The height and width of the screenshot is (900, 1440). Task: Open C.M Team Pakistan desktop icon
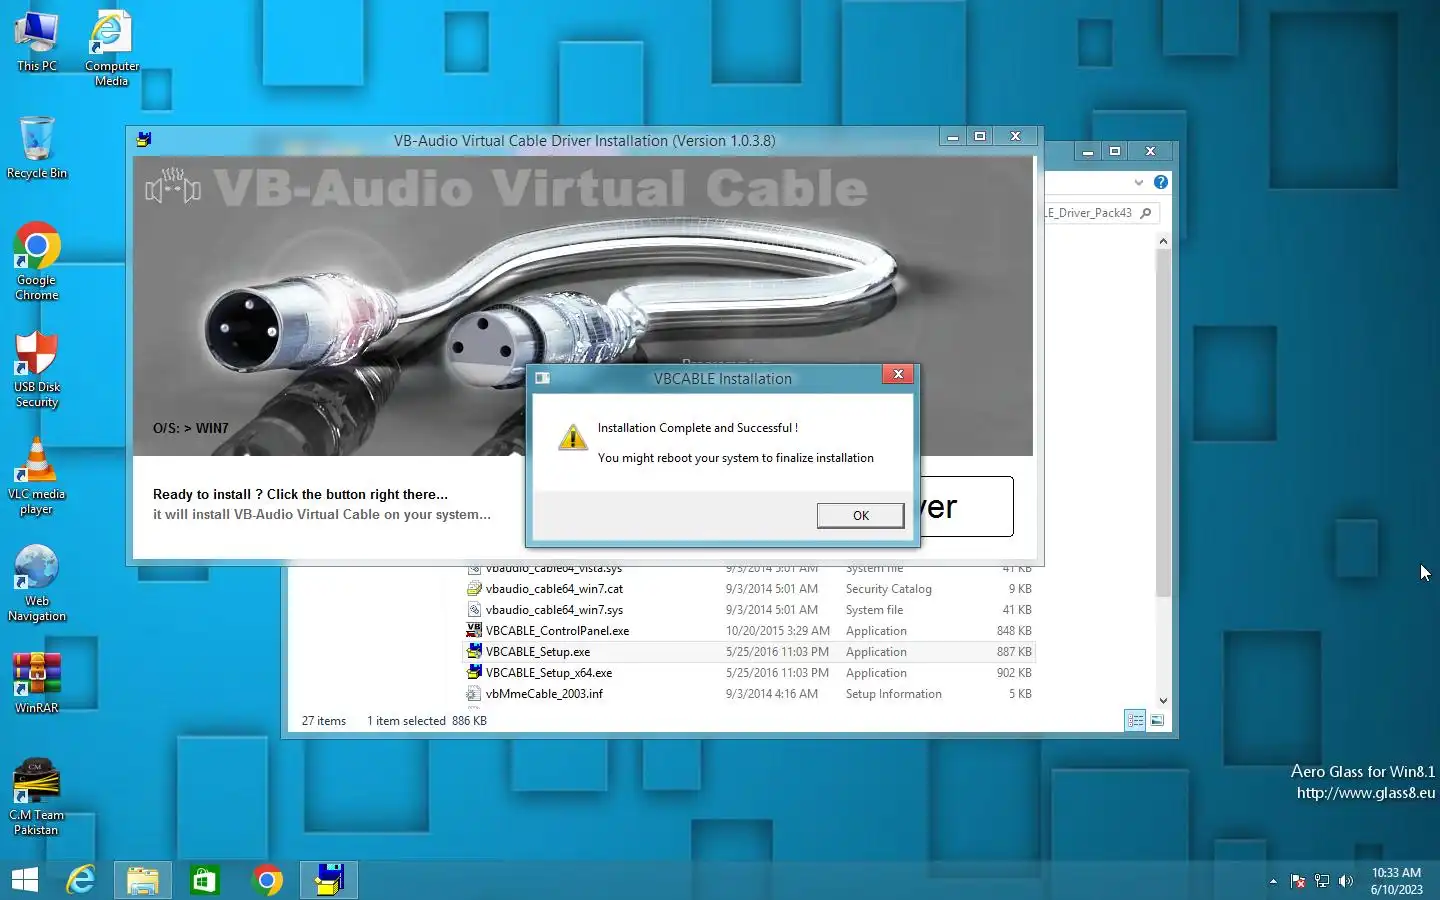point(37,797)
